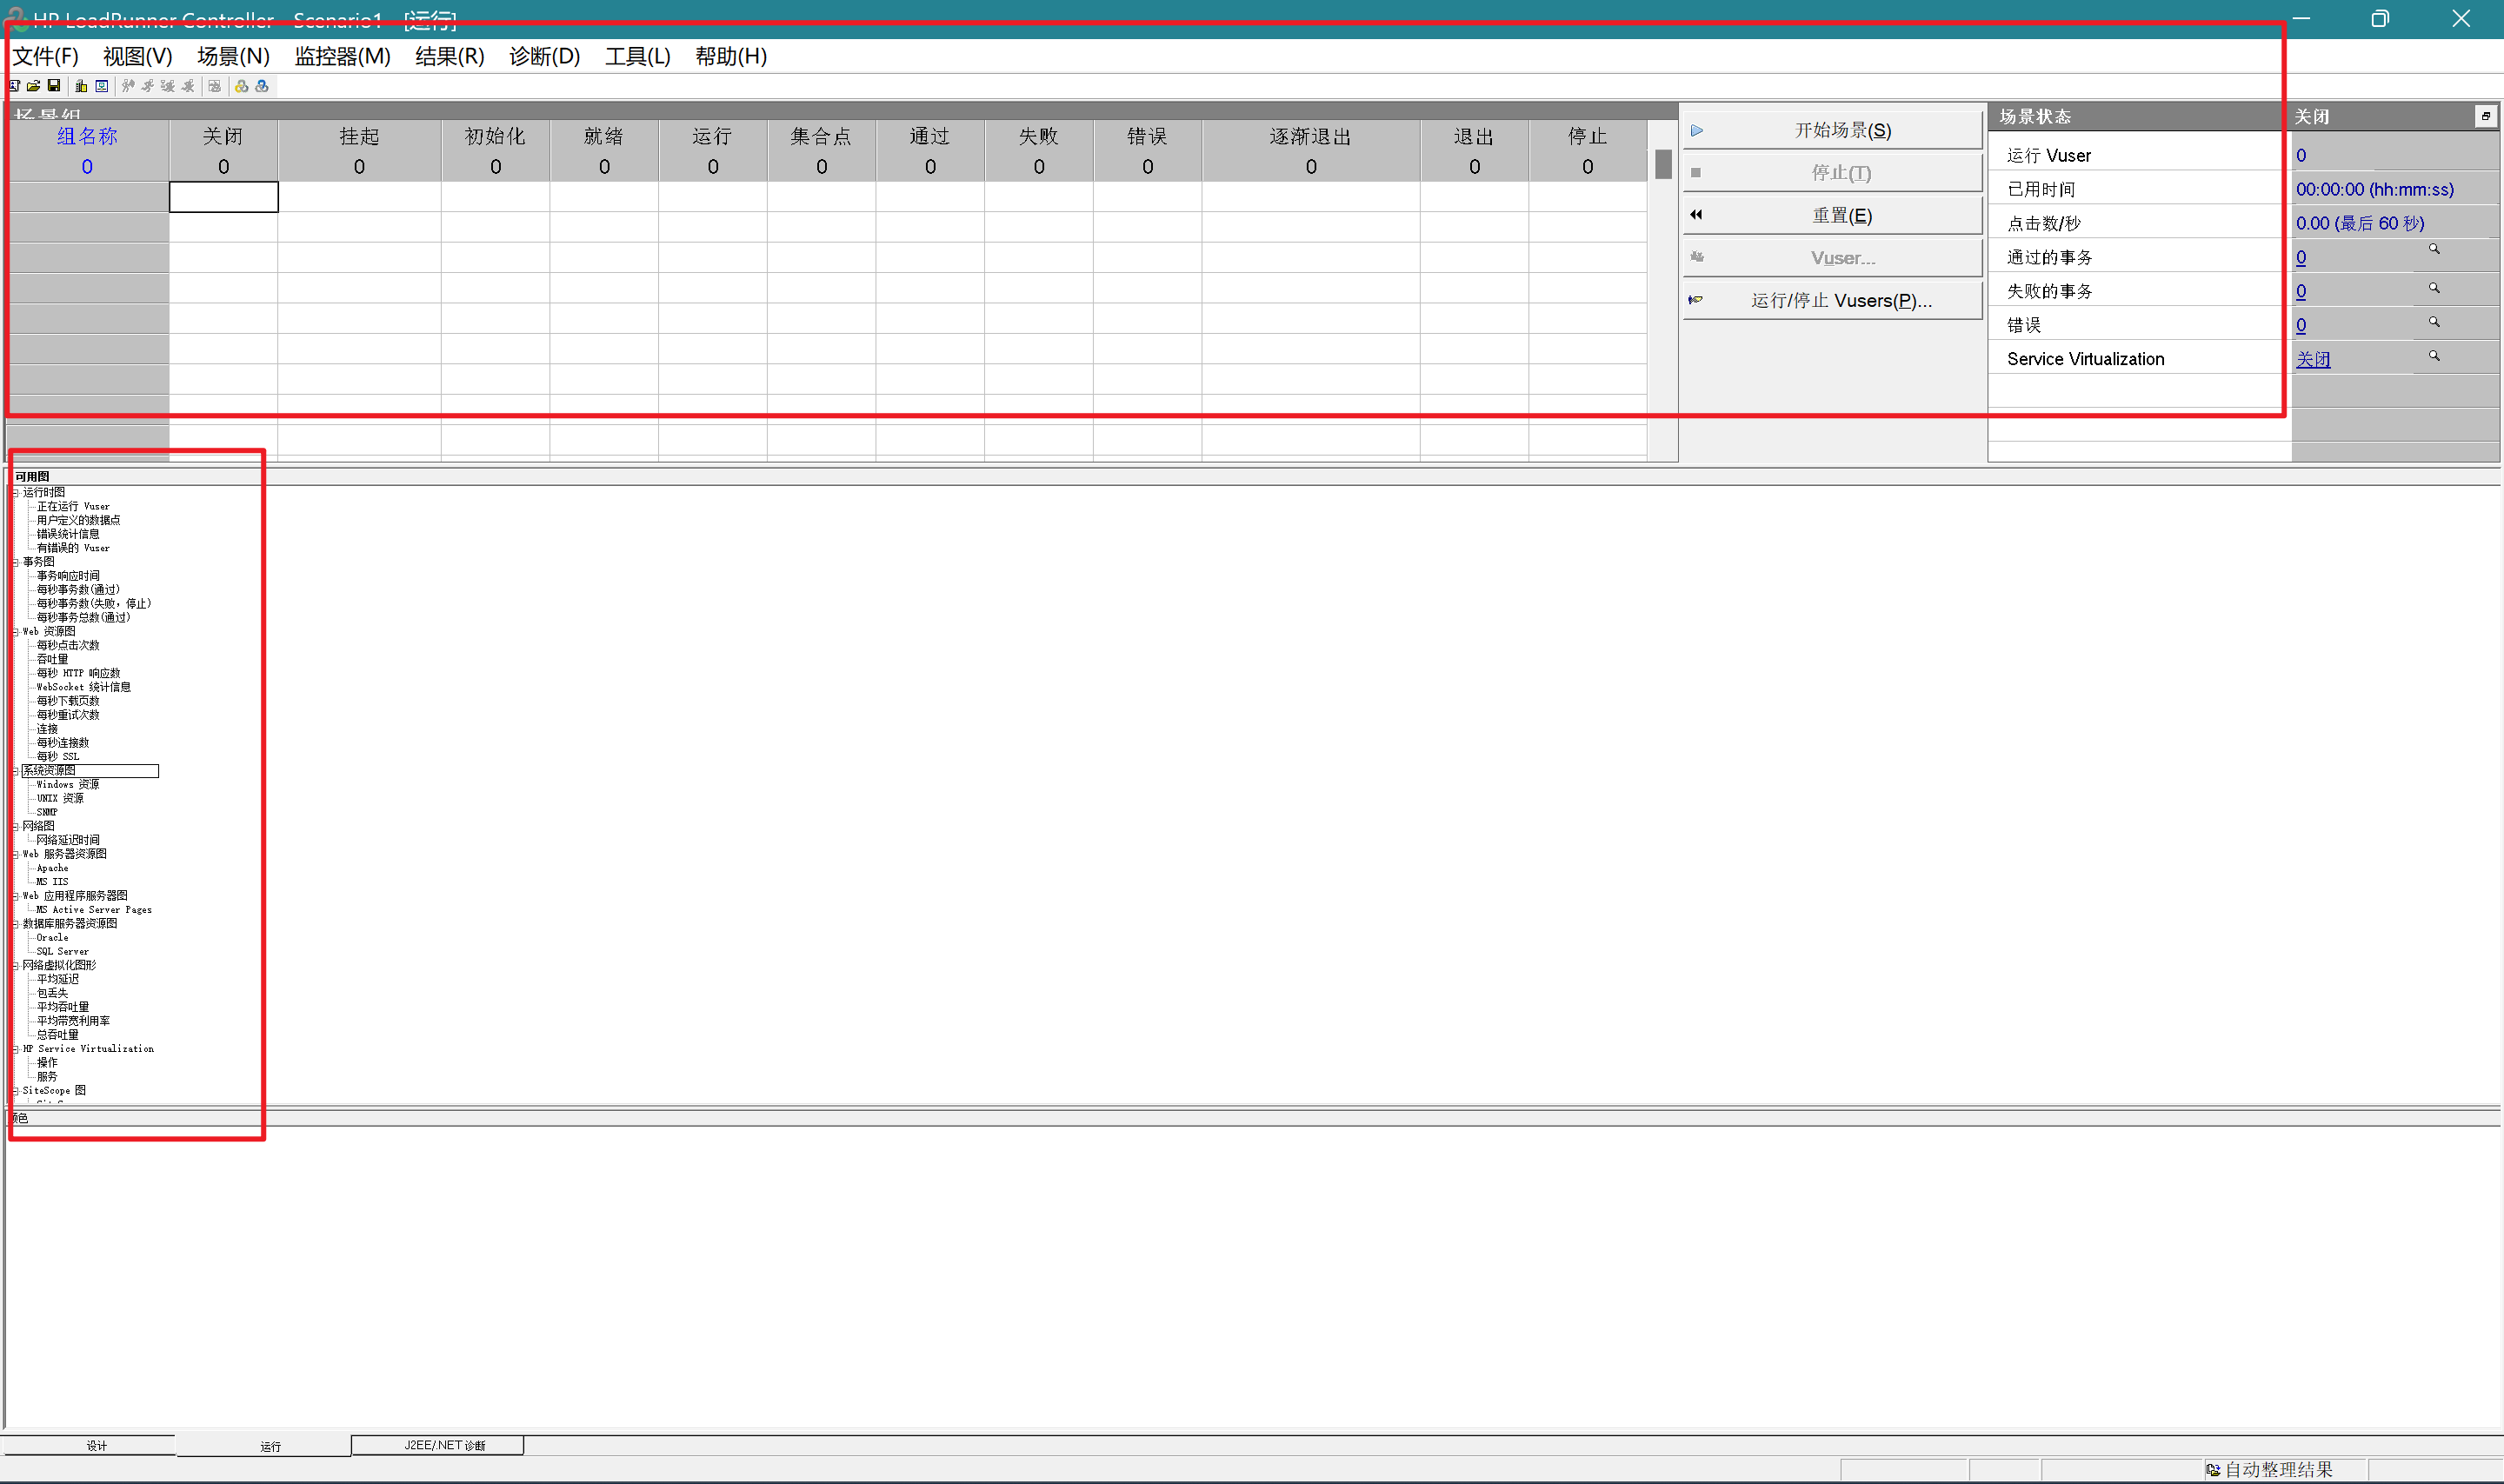Click the 集合点 column header
This screenshot has width=2504, height=1484.
821,137
